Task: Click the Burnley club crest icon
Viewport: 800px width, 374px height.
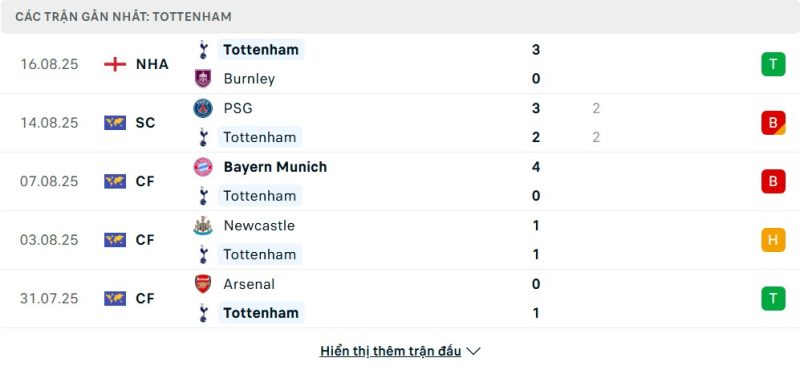Action: 203,79
